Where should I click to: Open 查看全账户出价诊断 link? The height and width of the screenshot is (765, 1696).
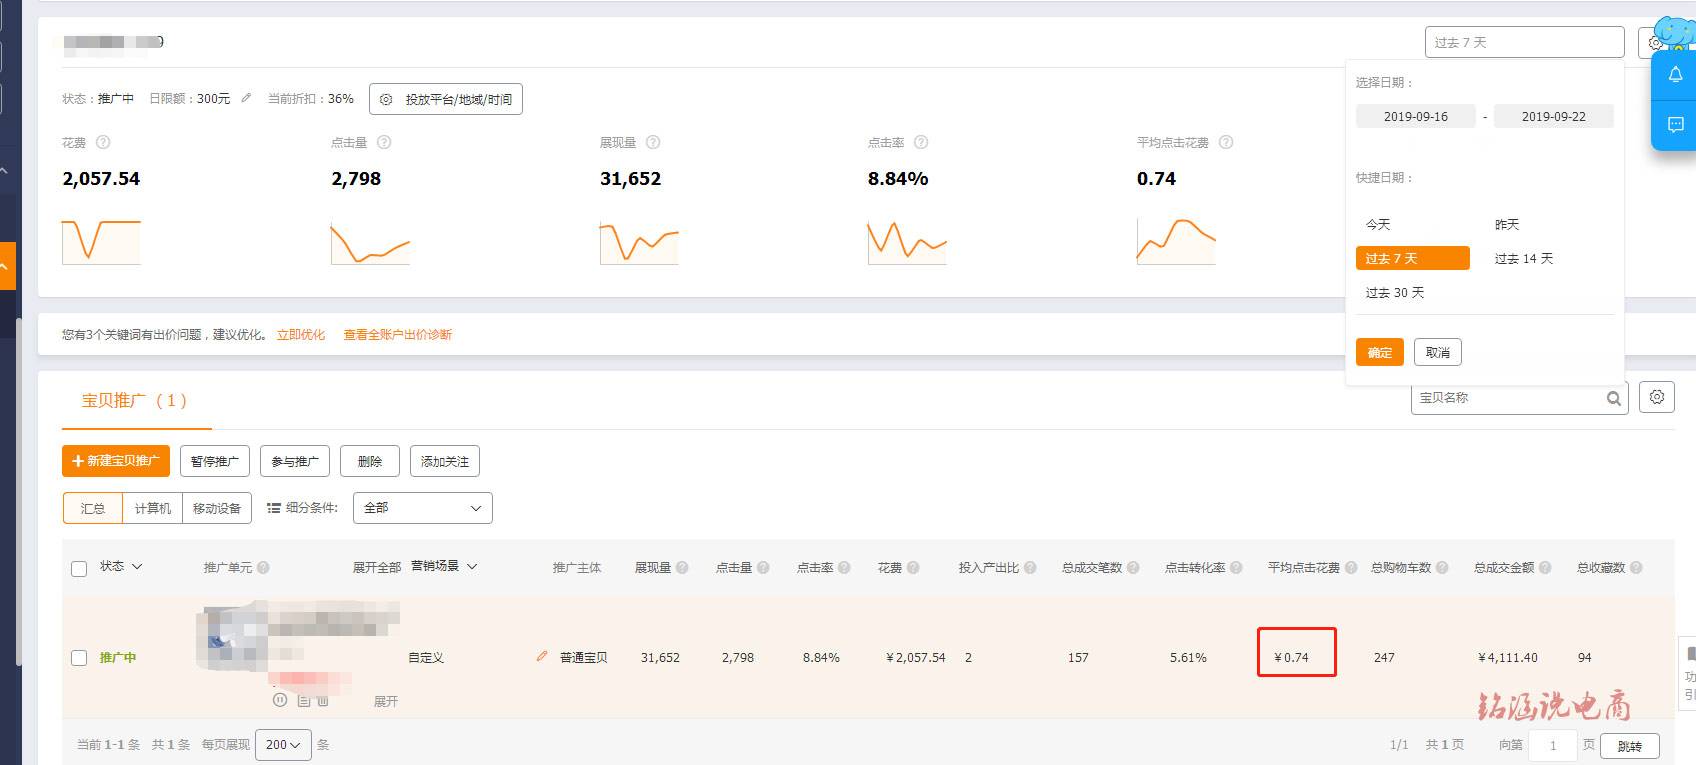click(398, 335)
